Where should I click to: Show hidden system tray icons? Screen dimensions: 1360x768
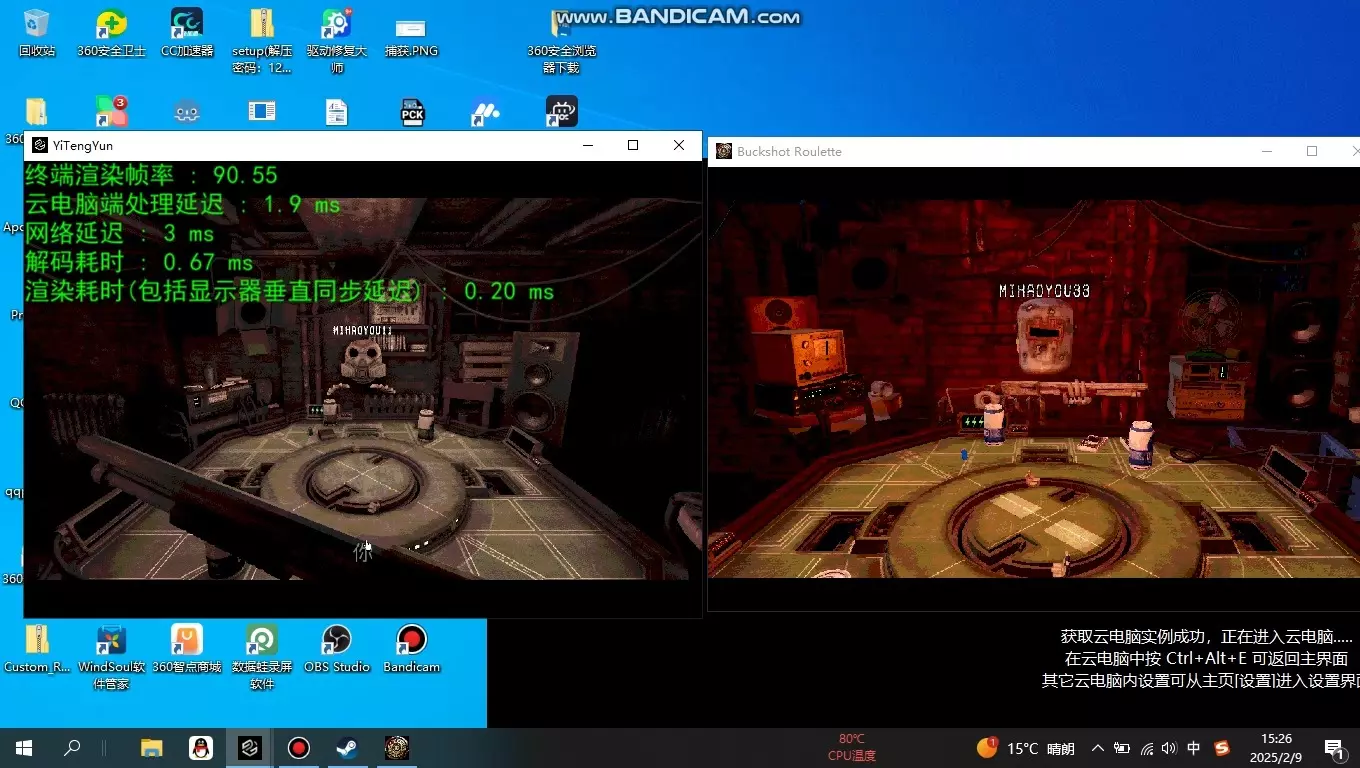tap(1098, 748)
